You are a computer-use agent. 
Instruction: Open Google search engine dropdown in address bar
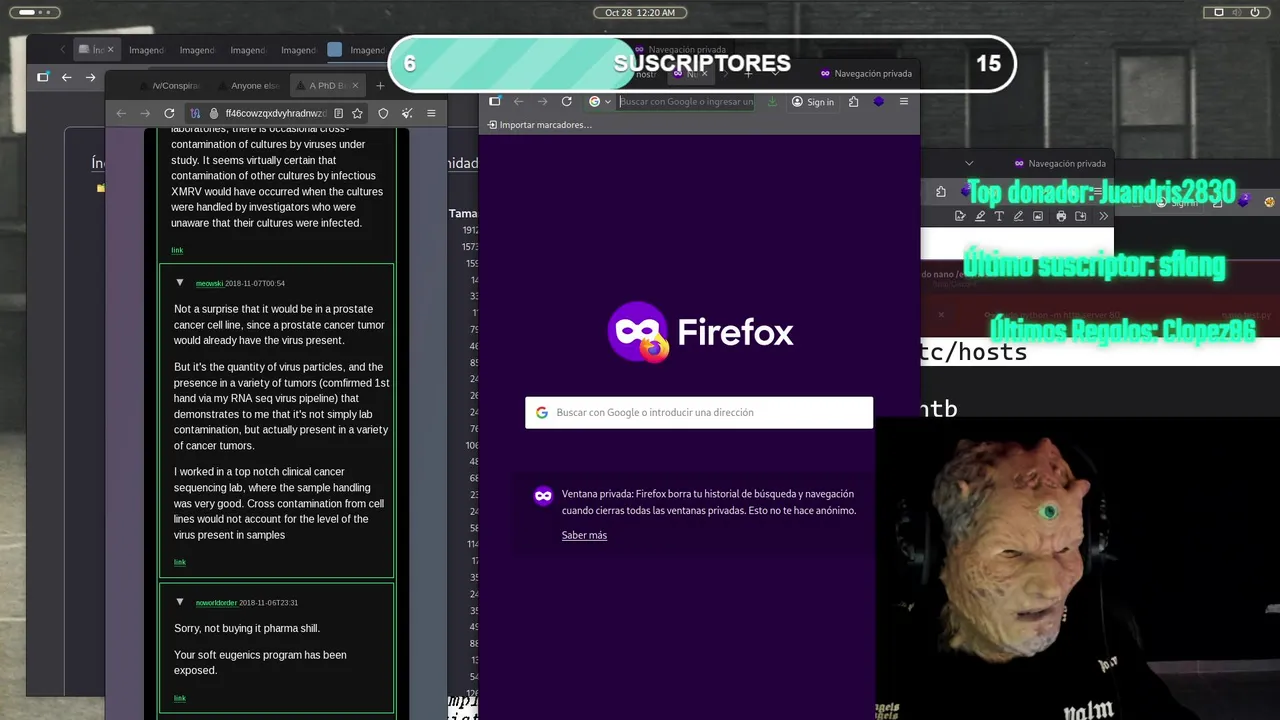click(x=599, y=101)
